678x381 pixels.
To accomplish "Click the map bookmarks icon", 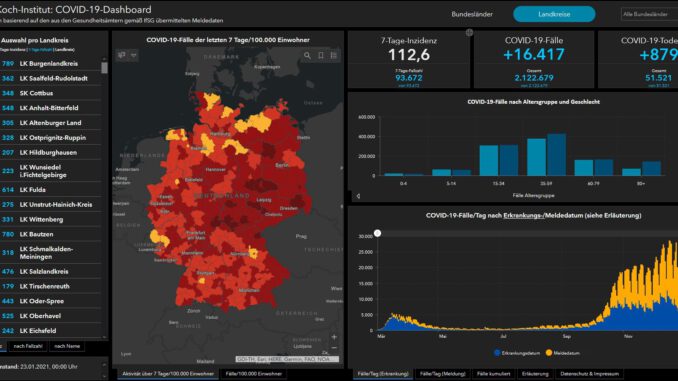I will pos(321,55).
